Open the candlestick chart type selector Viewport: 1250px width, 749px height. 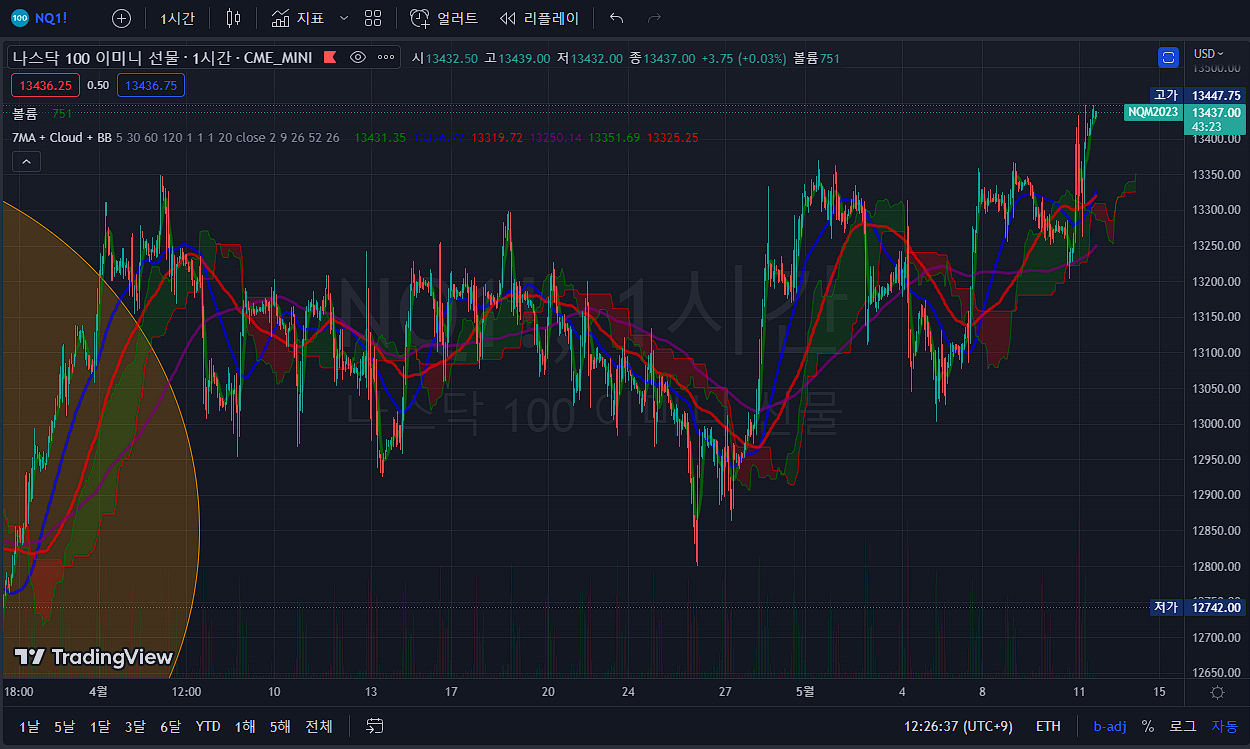233,18
